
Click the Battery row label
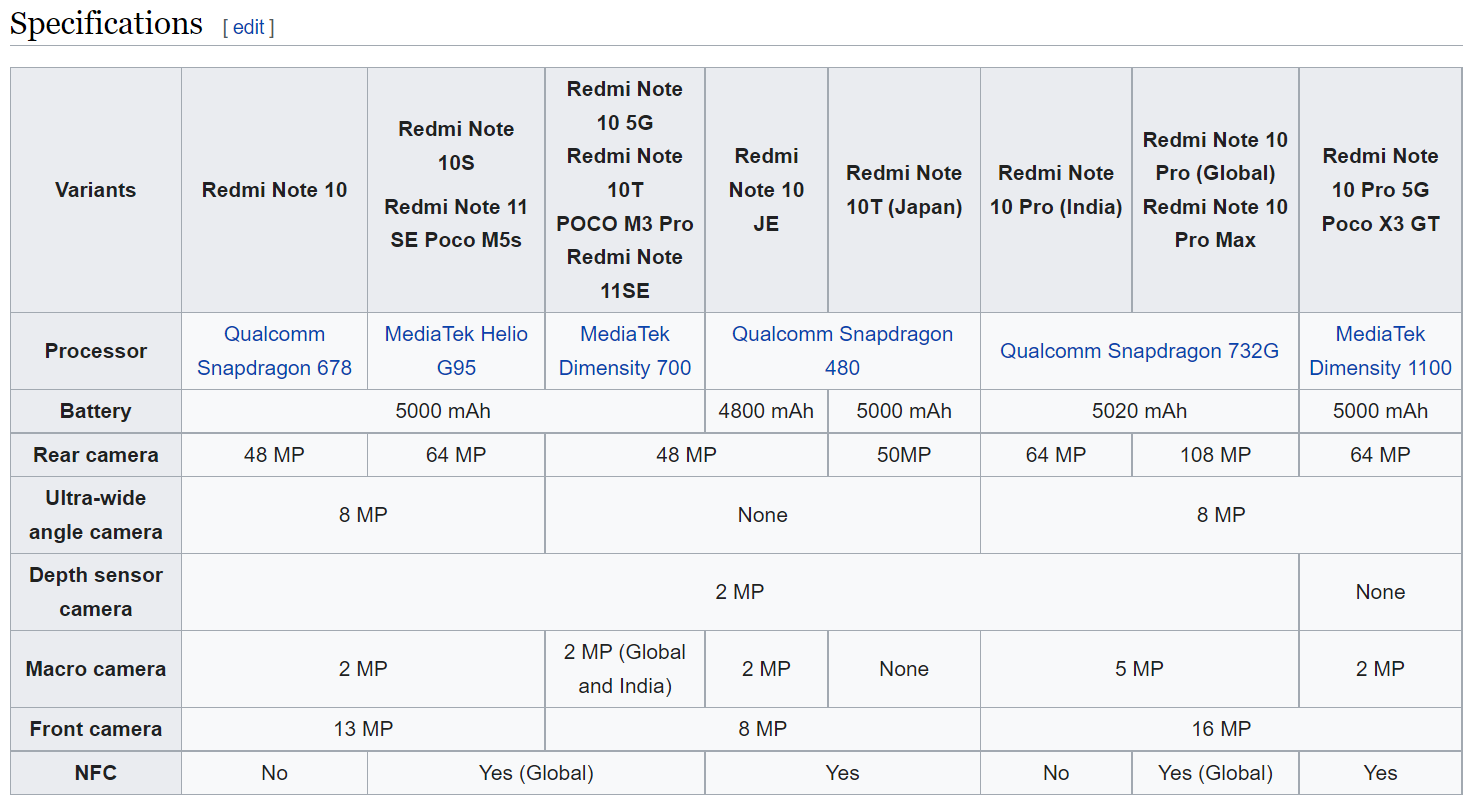point(95,410)
